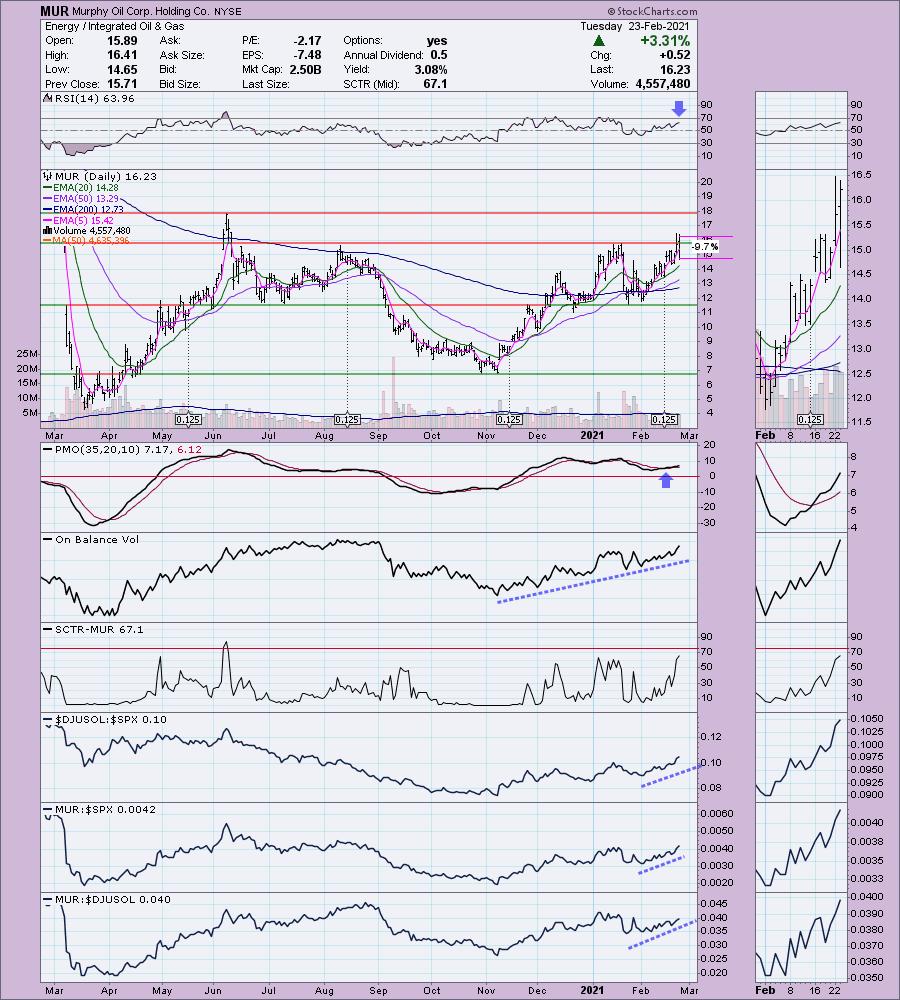The width and height of the screenshot is (900, 1000).
Task: Click the date Tuesday 23-Feb-2021
Action: [635, 26]
